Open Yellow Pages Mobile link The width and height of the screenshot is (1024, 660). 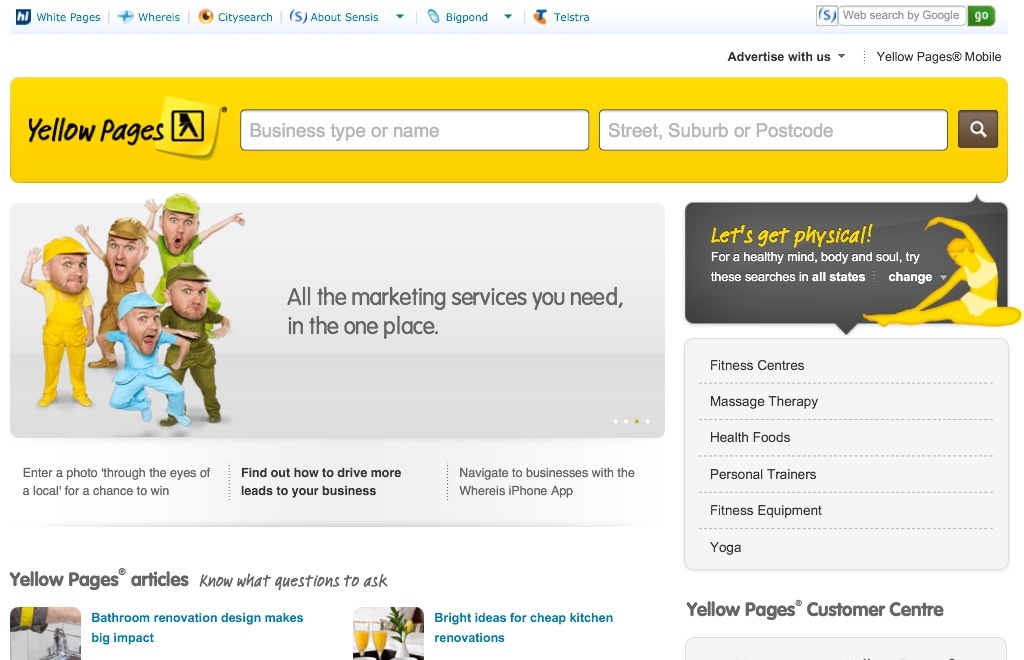[x=938, y=57]
